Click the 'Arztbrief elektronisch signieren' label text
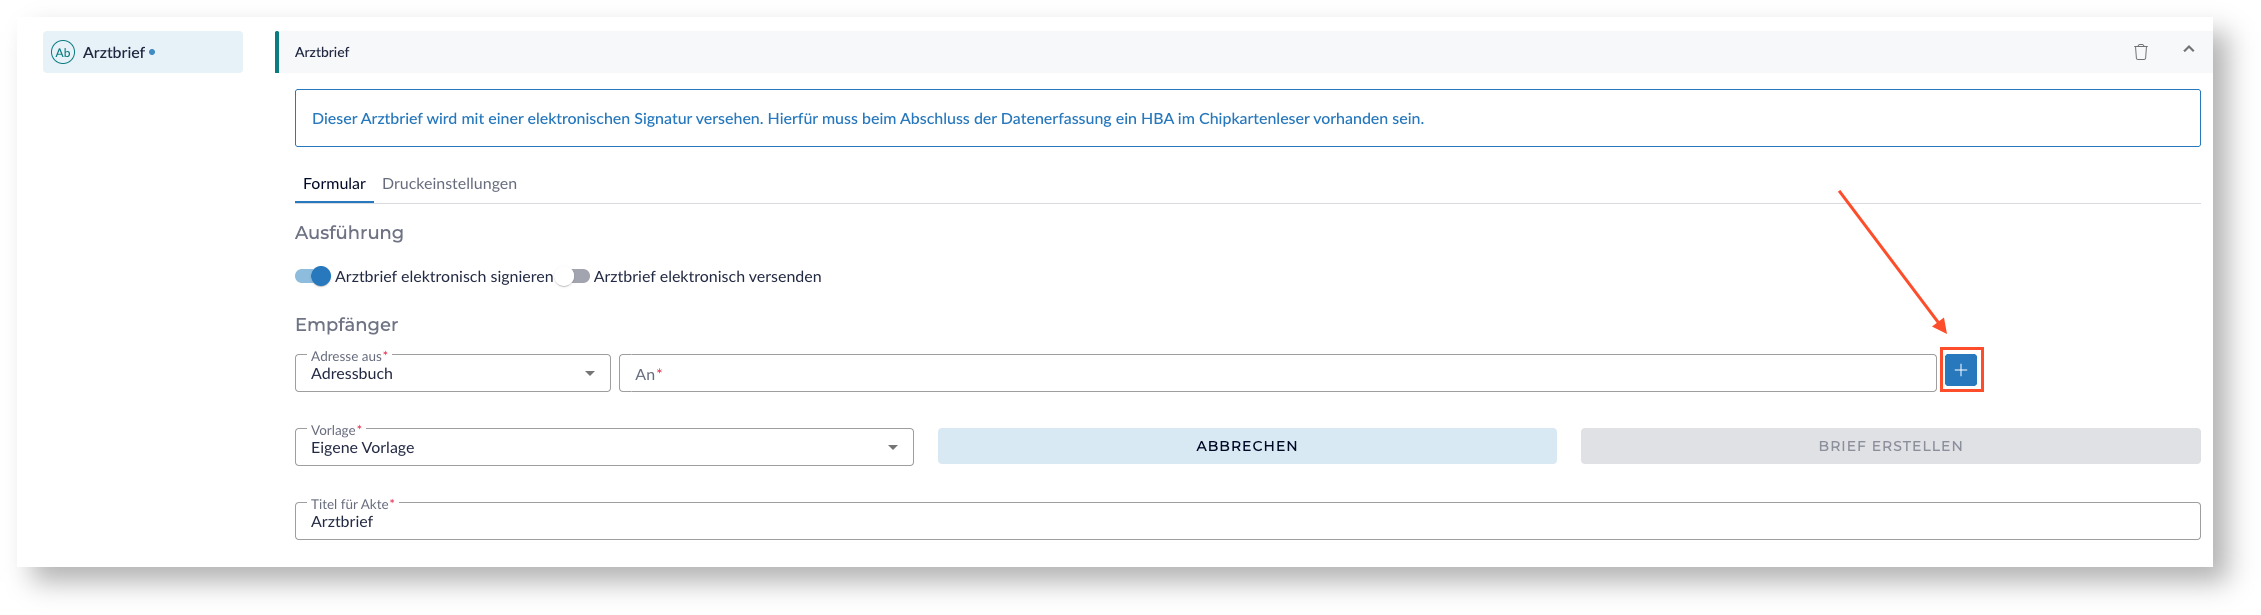This screenshot has height=615, width=2261. point(444,277)
